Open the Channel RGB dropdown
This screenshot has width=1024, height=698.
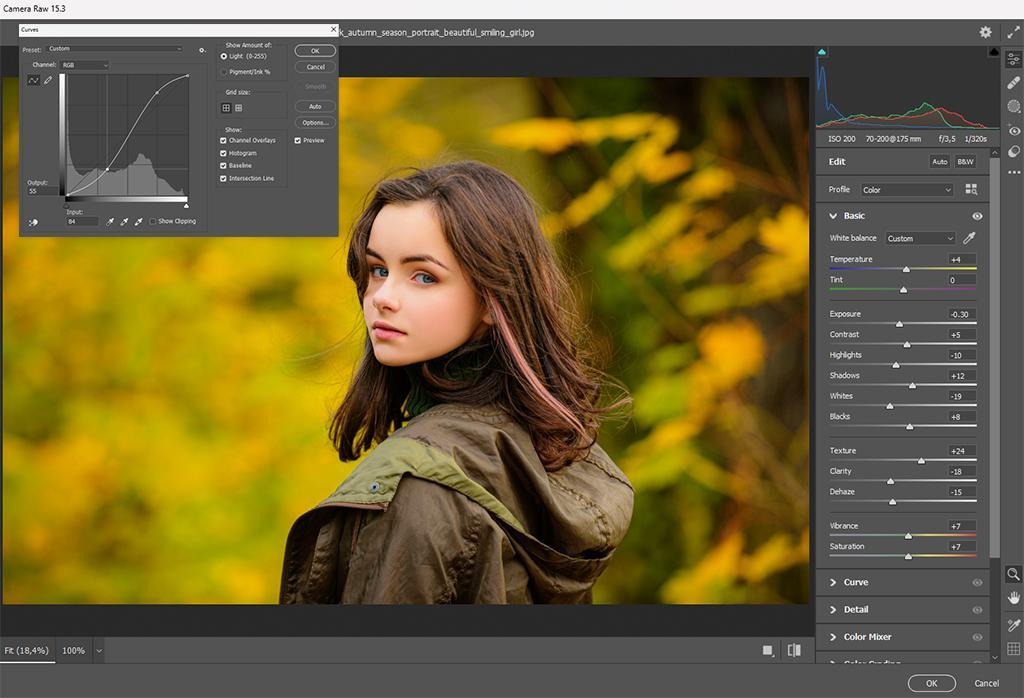point(85,65)
